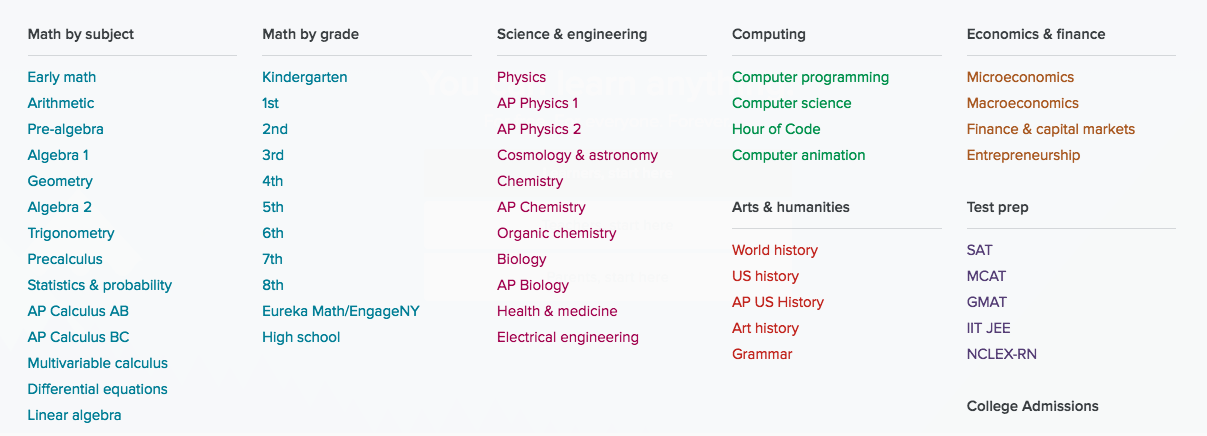Select the Algebra 1 subject

[x=58, y=155]
